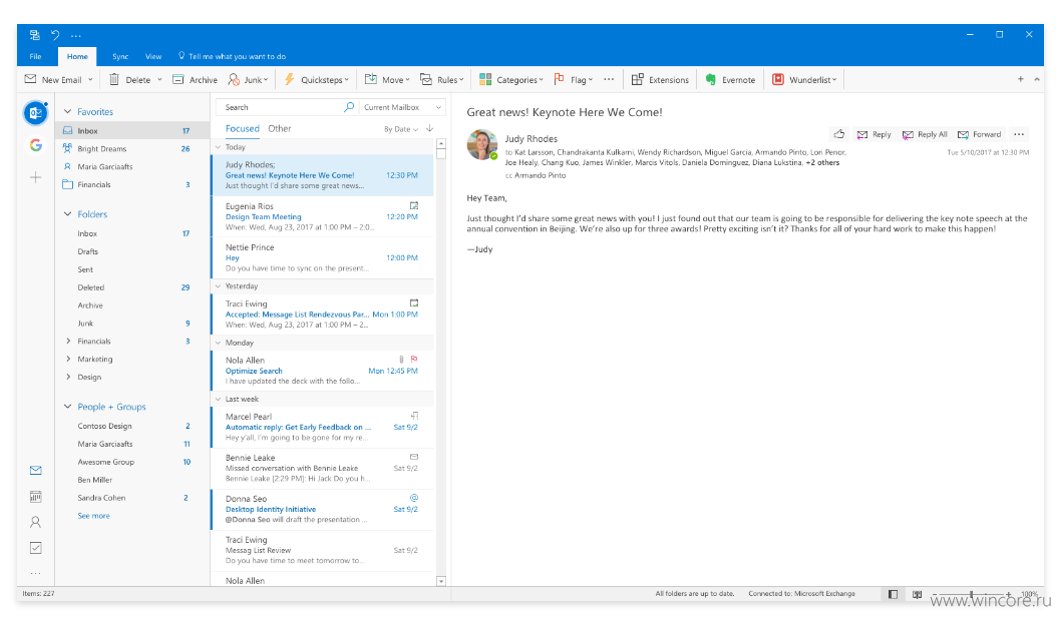Expand the Design folder

coord(68,376)
